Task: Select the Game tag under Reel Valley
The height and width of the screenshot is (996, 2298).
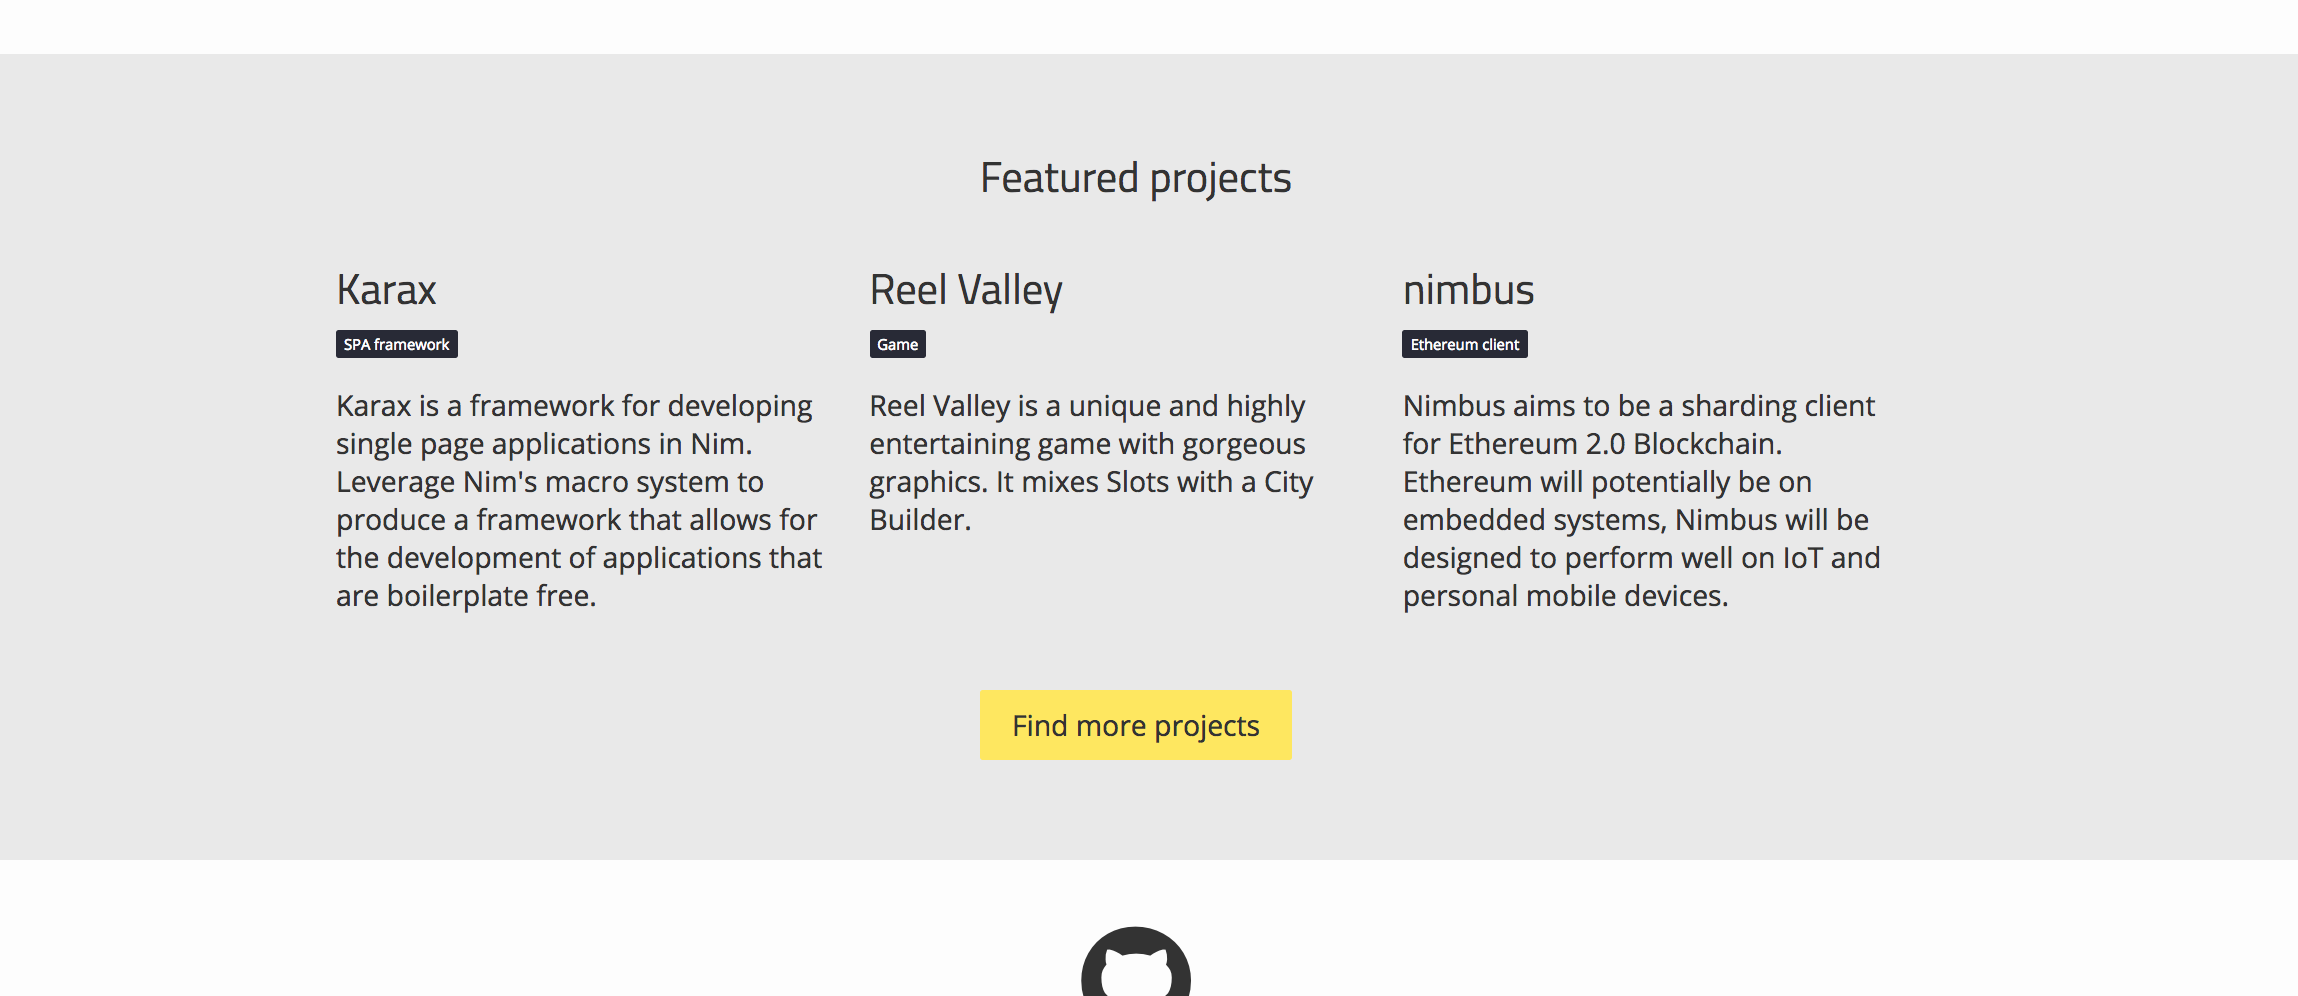Action: tap(897, 344)
